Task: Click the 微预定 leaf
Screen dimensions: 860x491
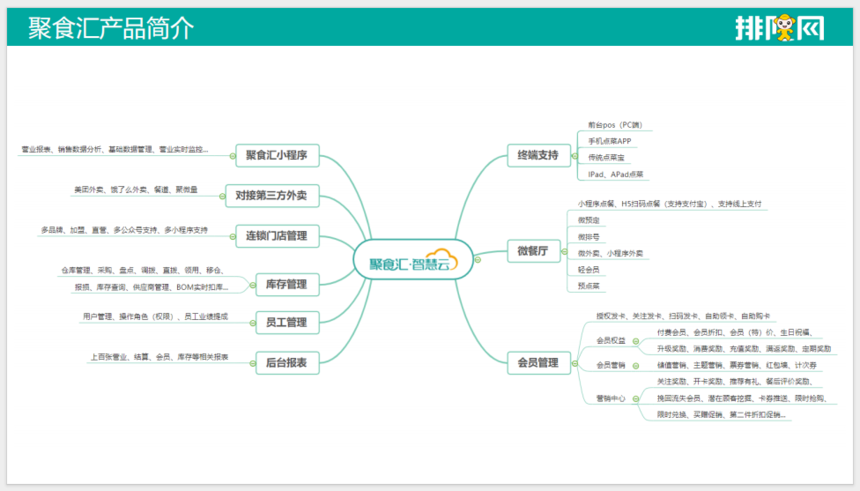Action: [x=589, y=221]
